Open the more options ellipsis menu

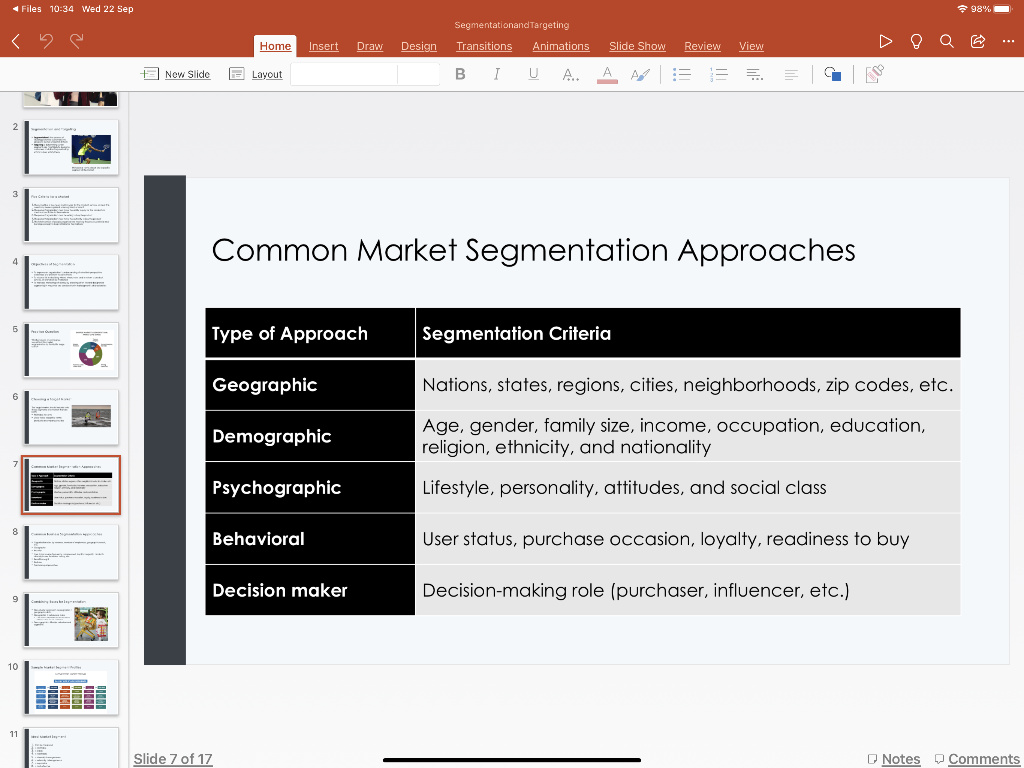pyautogui.click(x=1008, y=42)
